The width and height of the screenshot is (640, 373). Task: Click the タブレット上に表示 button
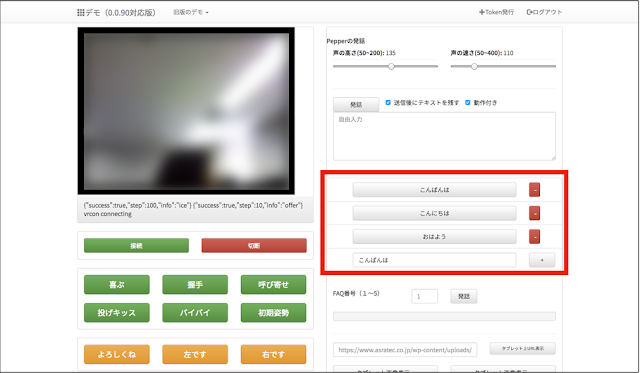point(522,349)
